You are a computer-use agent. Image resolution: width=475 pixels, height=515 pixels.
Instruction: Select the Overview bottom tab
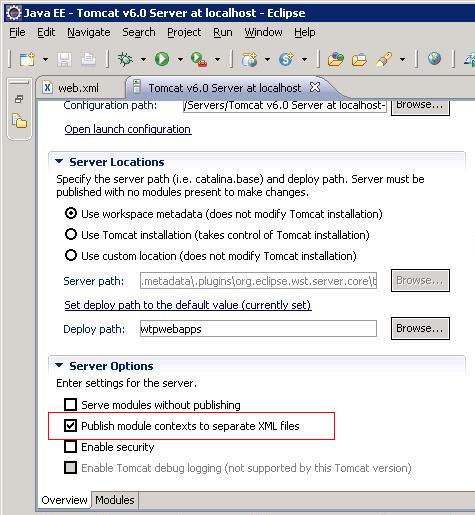64,500
